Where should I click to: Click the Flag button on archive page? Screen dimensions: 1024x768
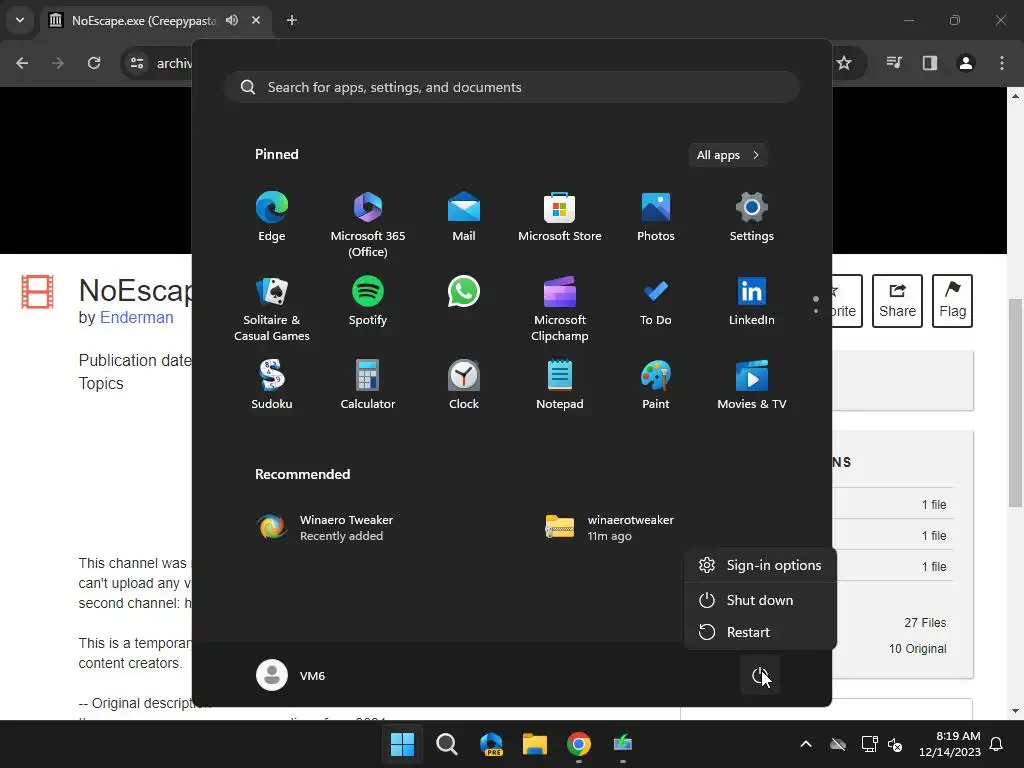pos(952,301)
